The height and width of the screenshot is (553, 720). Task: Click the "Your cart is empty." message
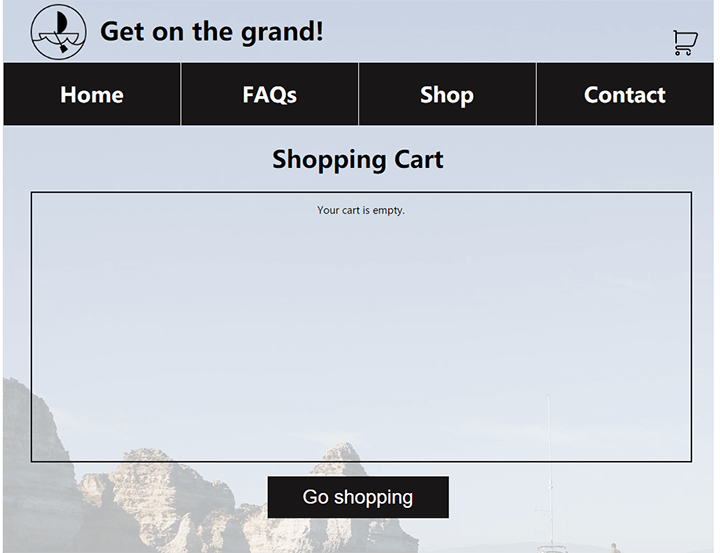pos(361,210)
